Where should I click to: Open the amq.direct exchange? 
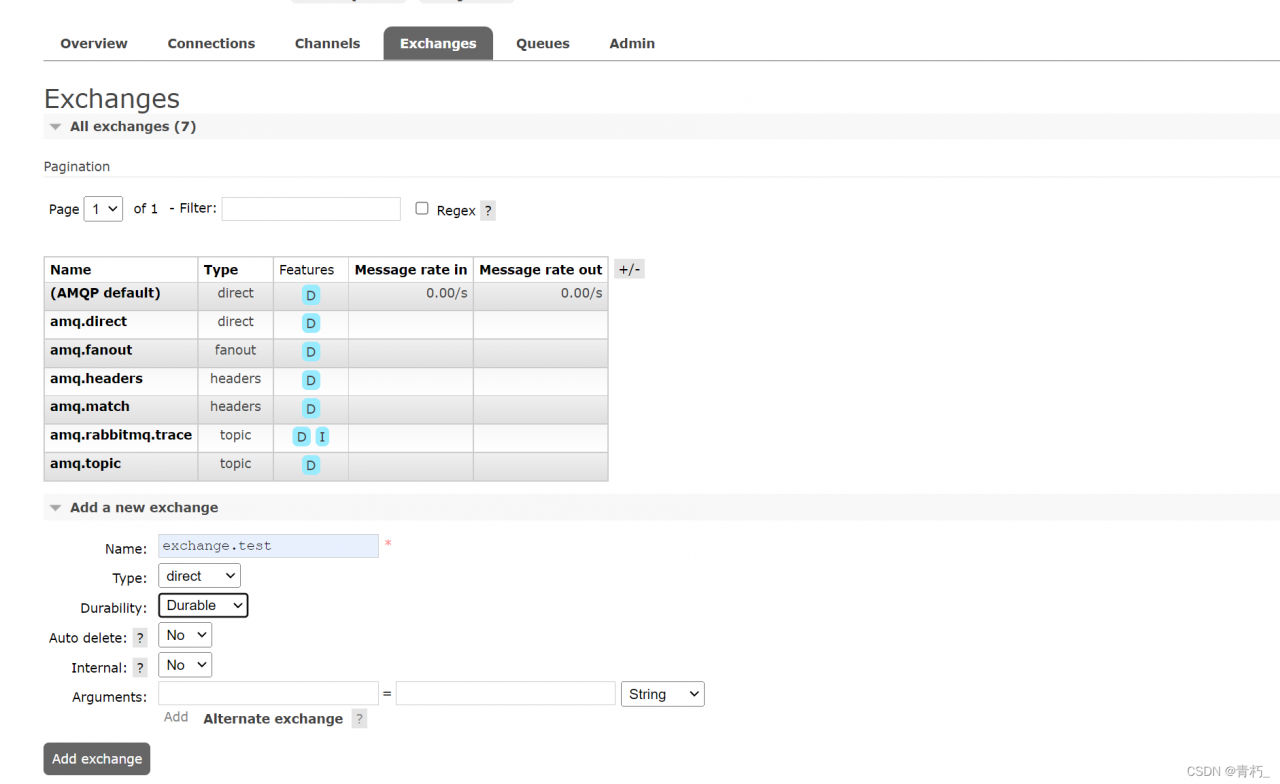[x=88, y=322]
